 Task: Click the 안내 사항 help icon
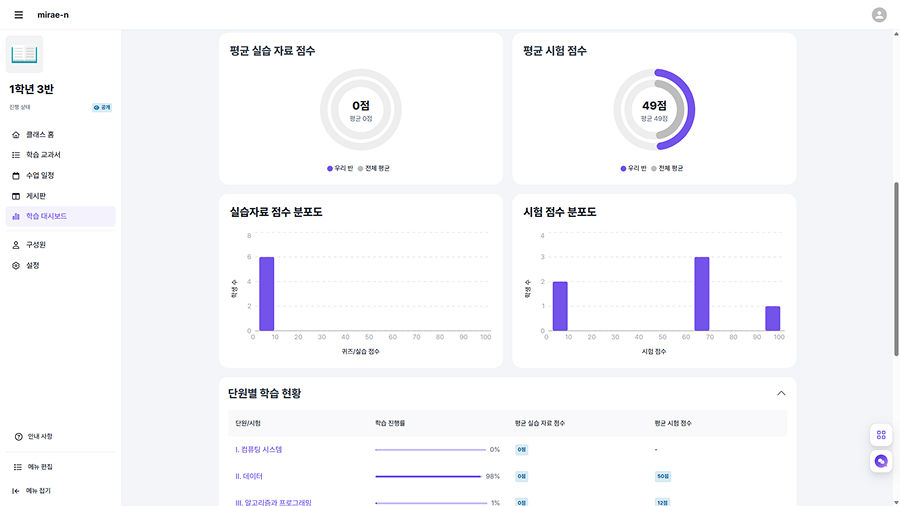pos(18,437)
